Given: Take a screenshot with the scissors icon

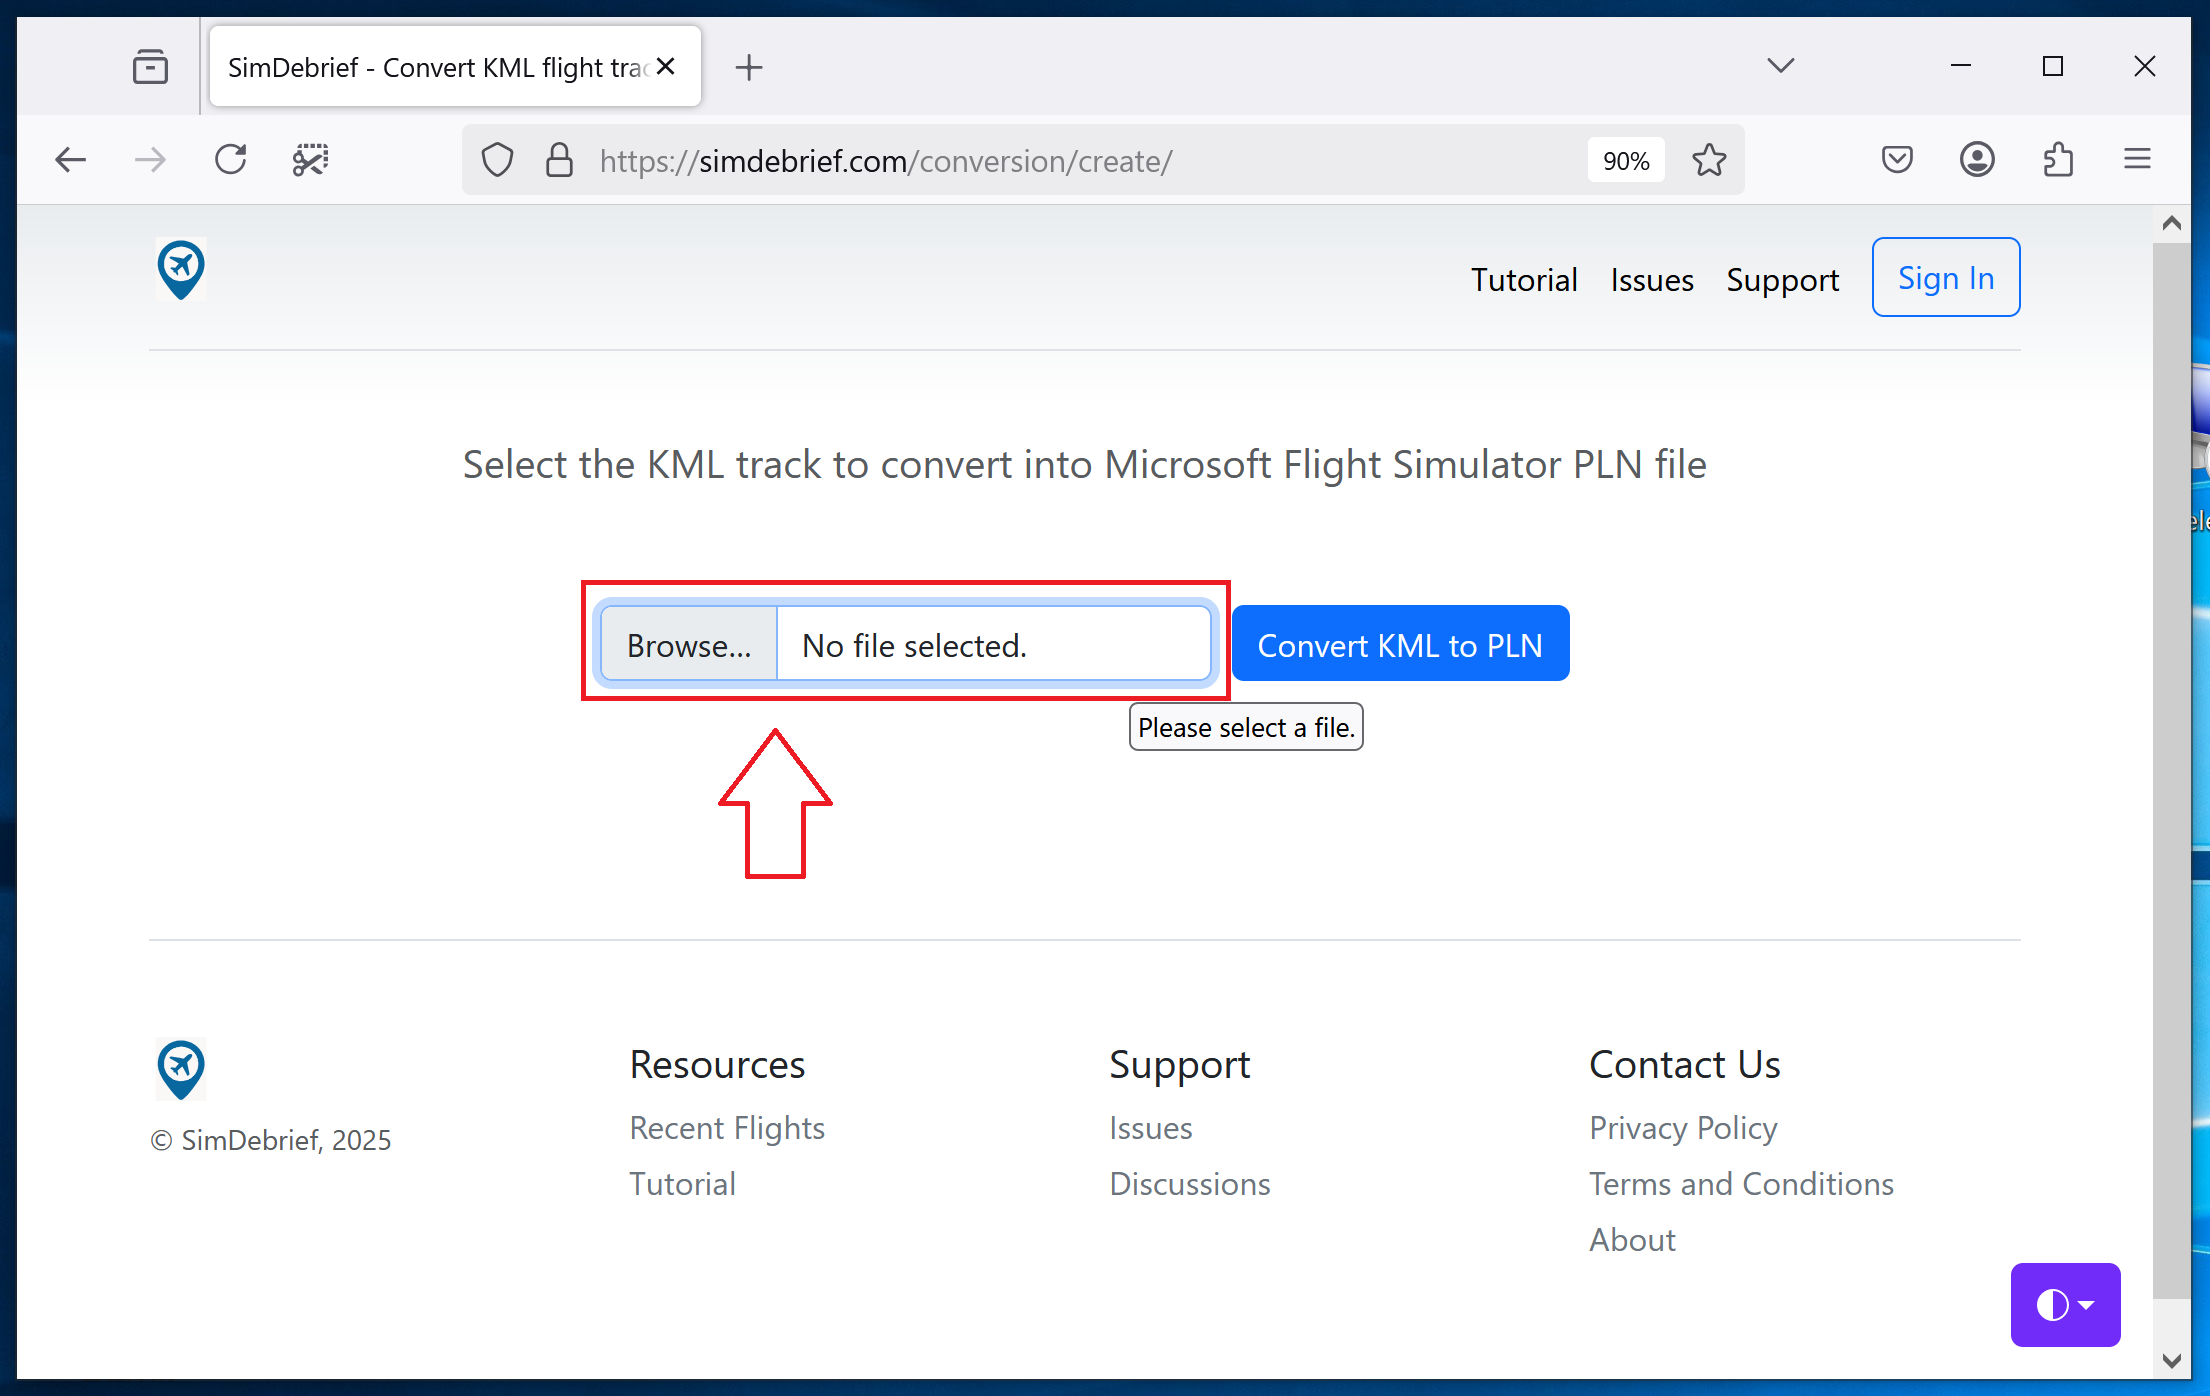Looking at the screenshot, I should point(310,160).
